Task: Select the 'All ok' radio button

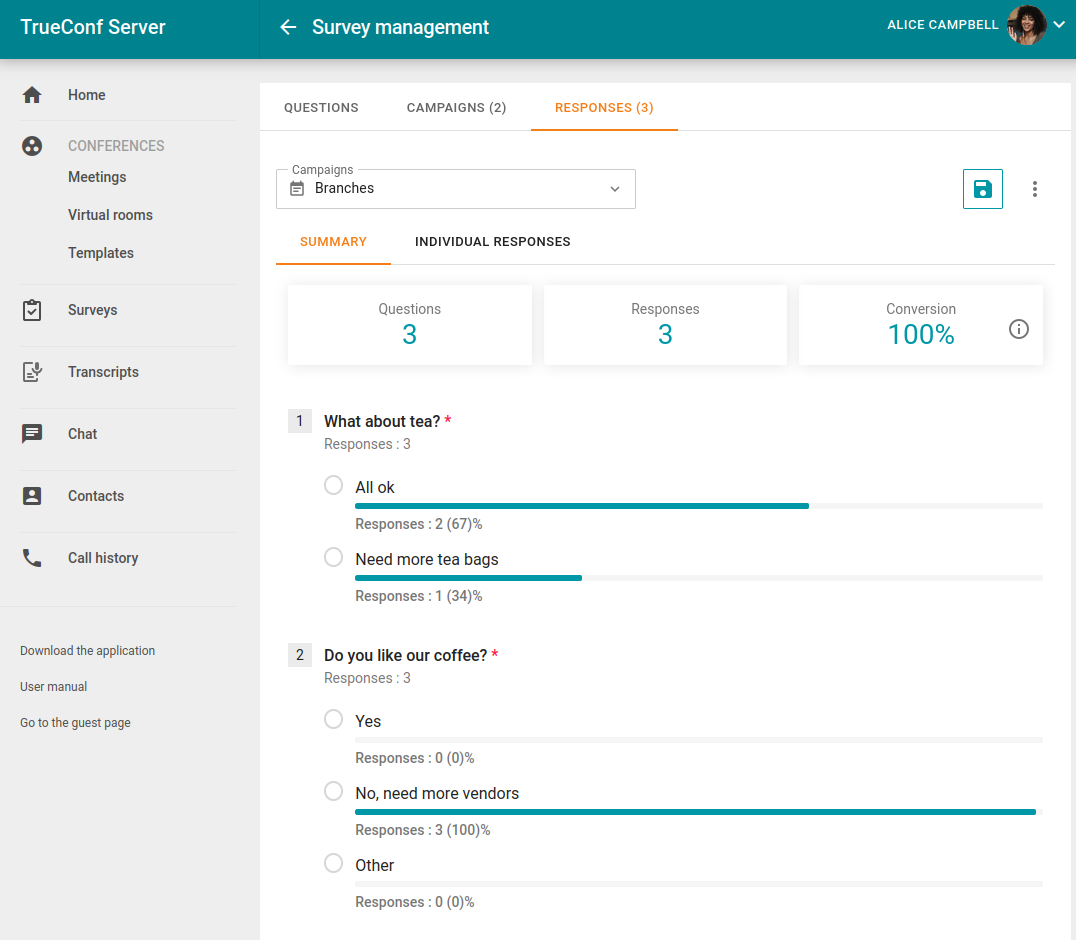Action: tap(334, 485)
